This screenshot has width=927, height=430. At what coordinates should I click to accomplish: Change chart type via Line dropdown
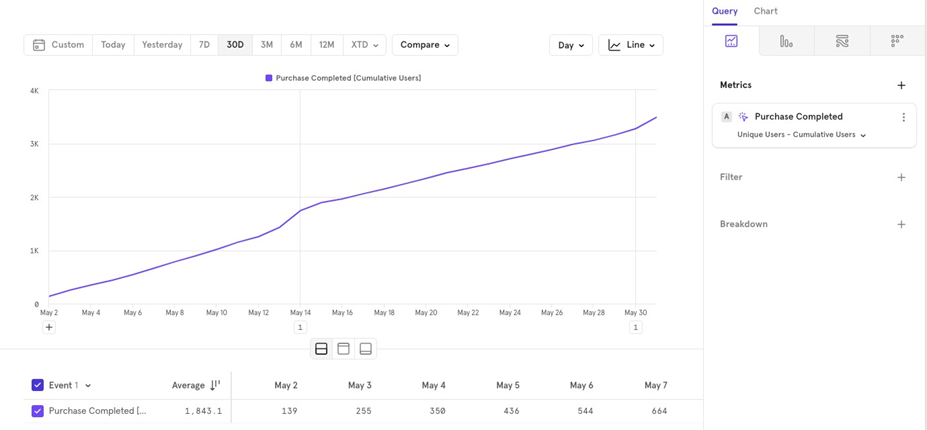(x=631, y=45)
